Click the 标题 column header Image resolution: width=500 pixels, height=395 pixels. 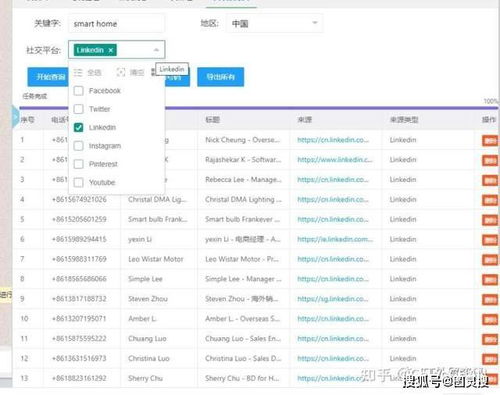click(x=213, y=120)
